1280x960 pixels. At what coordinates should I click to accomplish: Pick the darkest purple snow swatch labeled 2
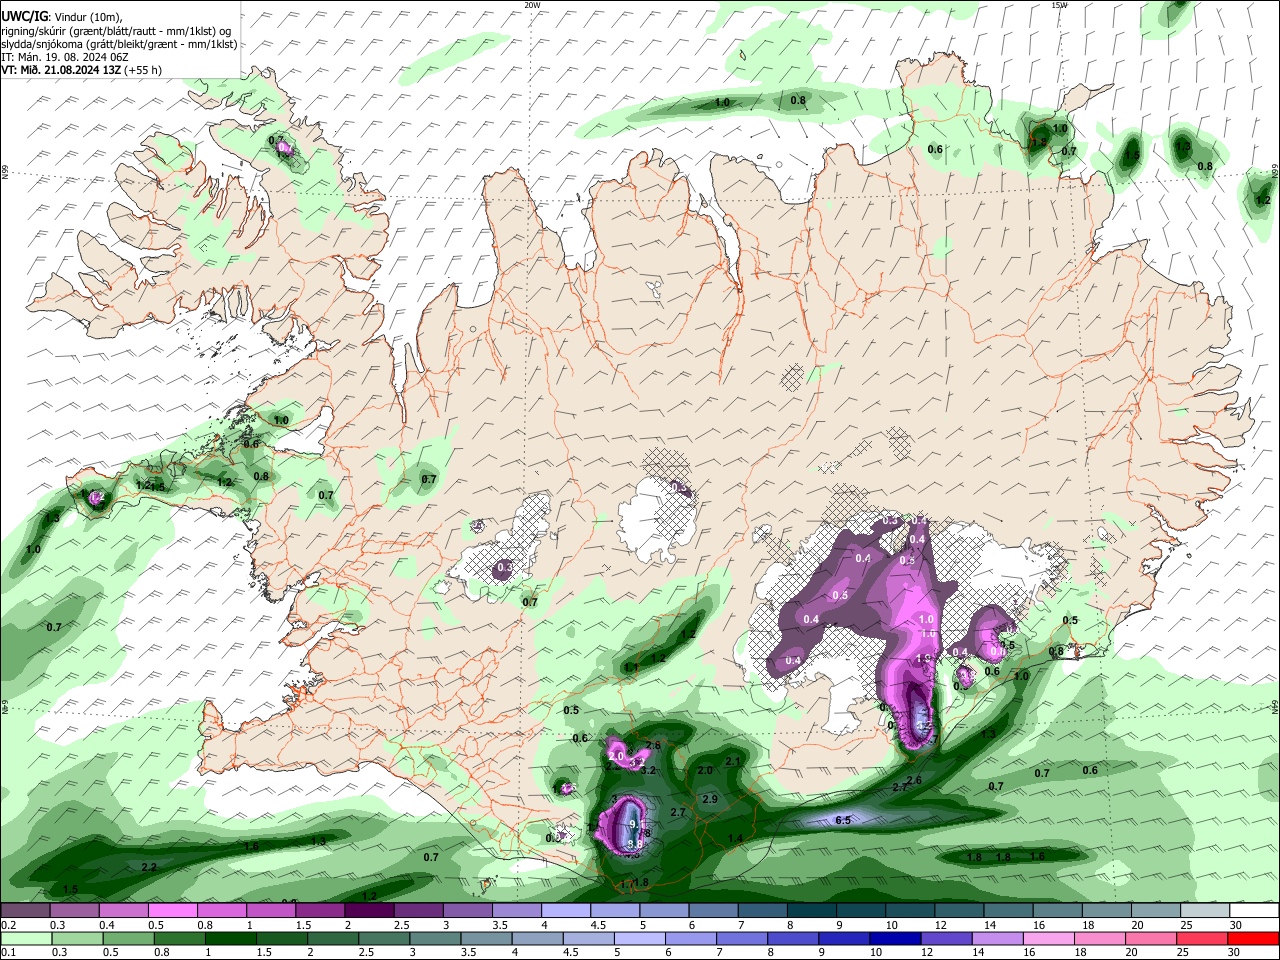[x=369, y=910]
